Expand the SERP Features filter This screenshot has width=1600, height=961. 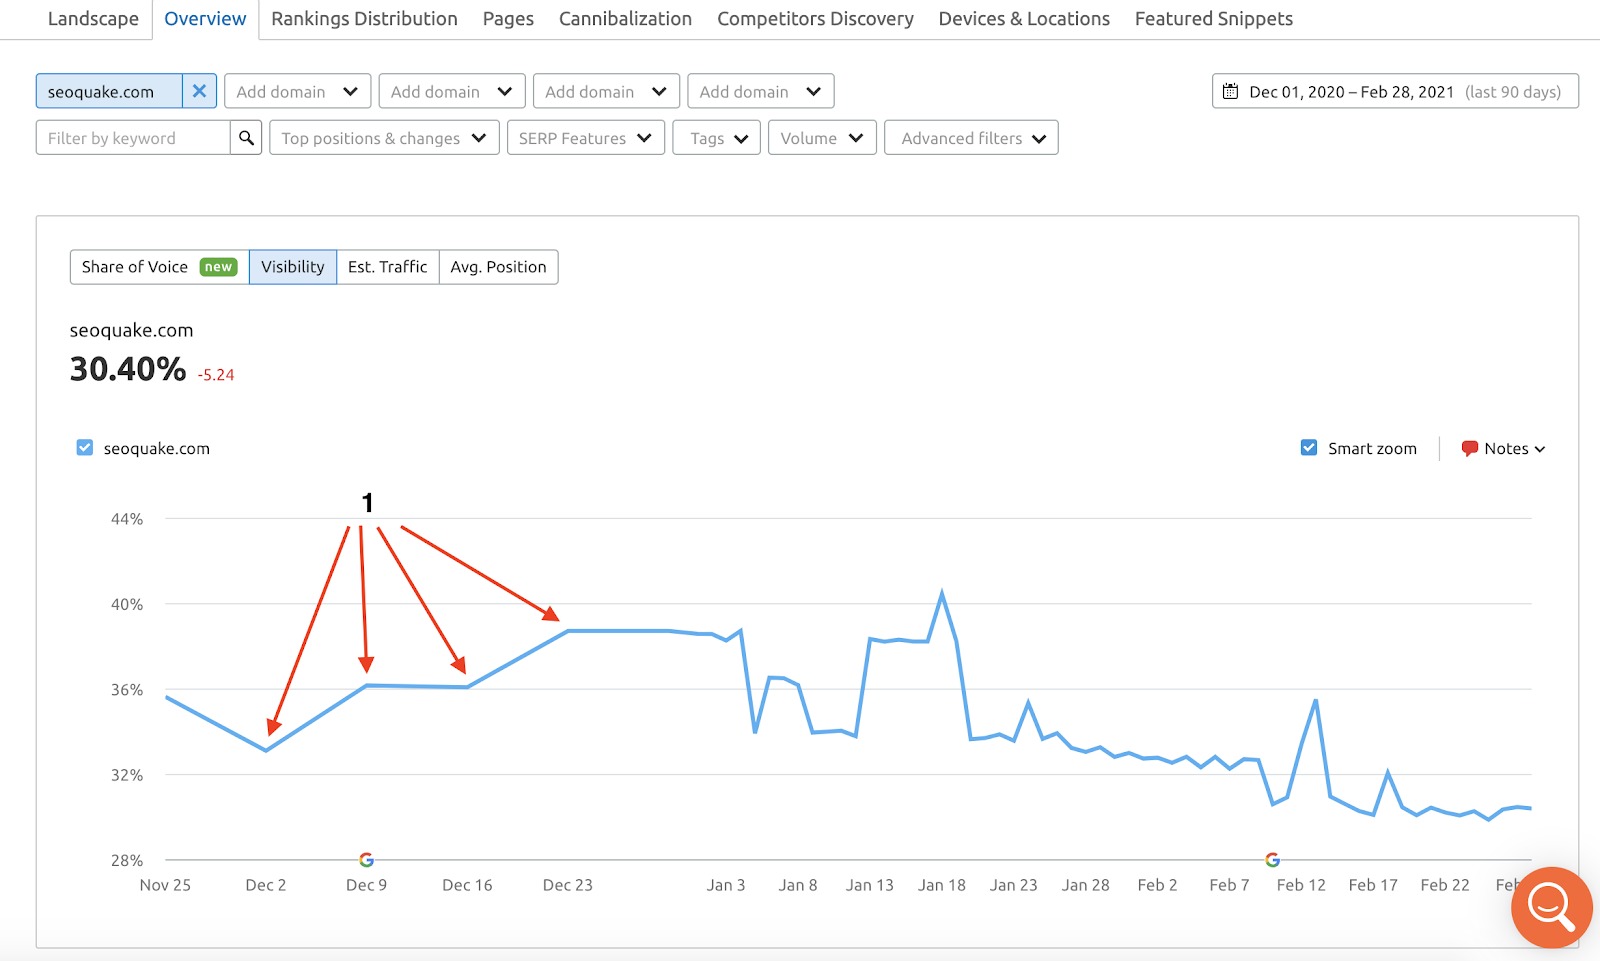pyautogui.click(x=585, y=138)
